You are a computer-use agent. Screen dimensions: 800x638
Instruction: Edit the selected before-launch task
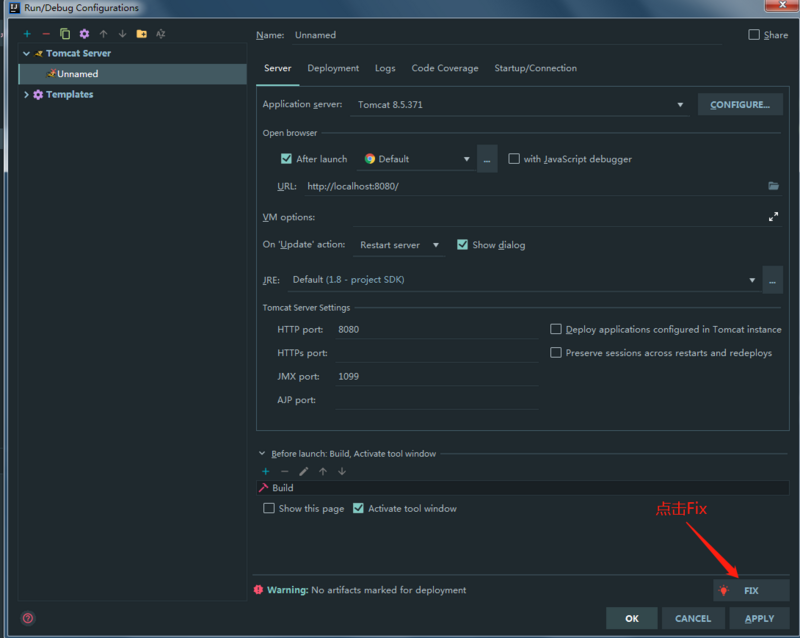tap(304, 471)
